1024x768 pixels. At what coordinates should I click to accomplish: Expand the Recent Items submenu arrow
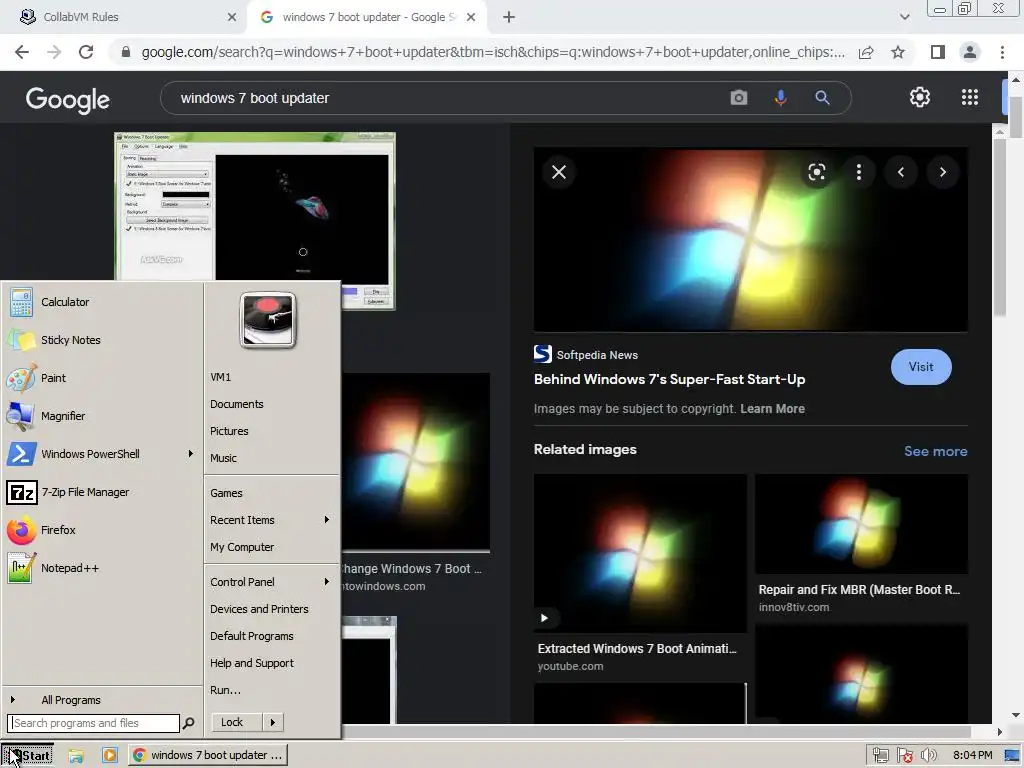pyautogui.click(x=327, y=520)
